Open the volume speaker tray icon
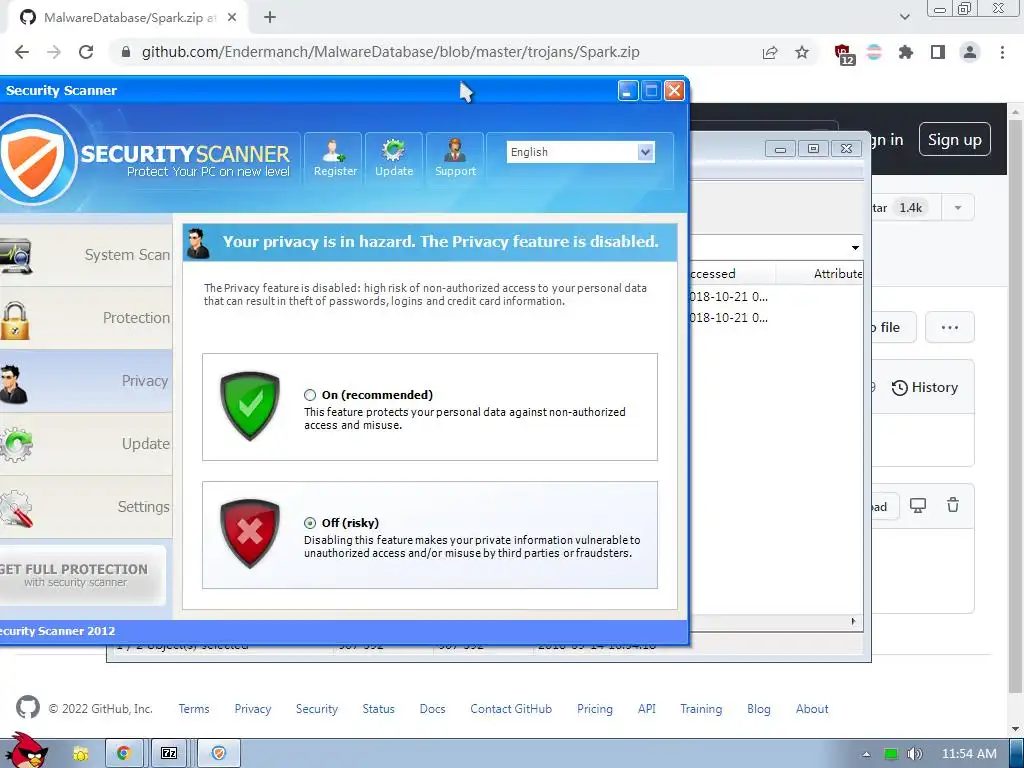The image size is (1024, 768). (914, 754)
